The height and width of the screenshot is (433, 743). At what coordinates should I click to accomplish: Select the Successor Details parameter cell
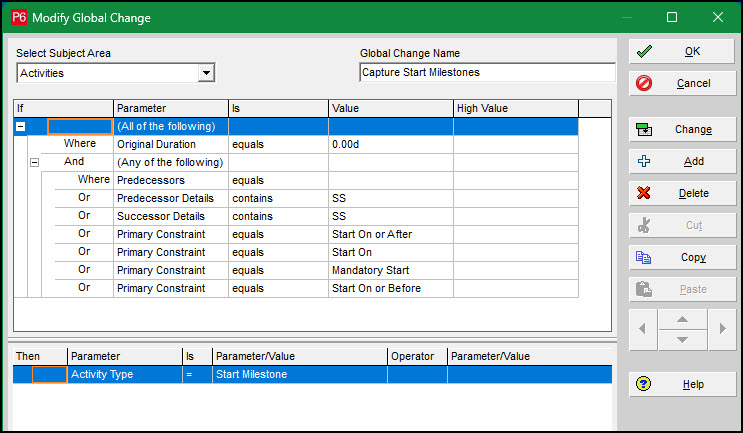pyautogui.click(x=171, y=216)
